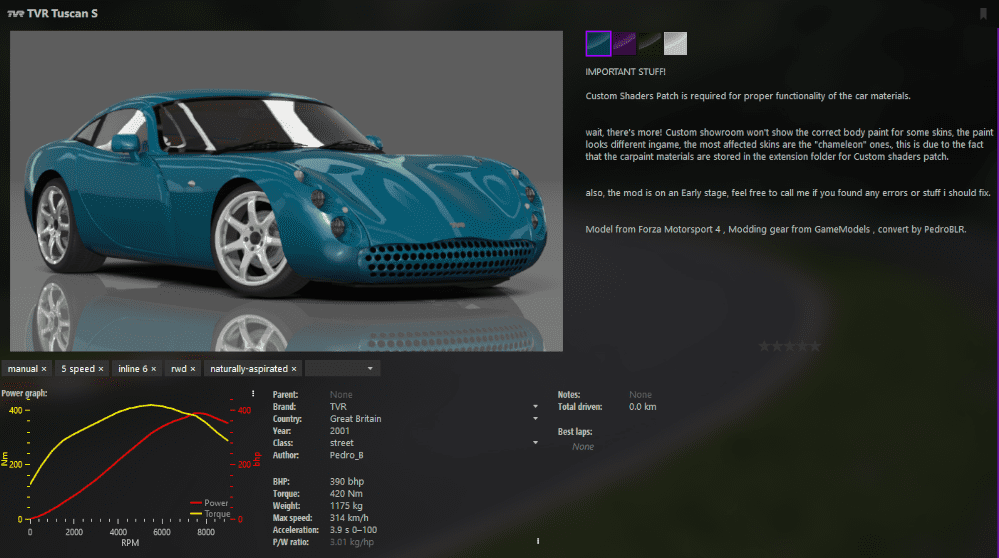
Task: Click the rwd tag label
Action: tap(179, 369)
